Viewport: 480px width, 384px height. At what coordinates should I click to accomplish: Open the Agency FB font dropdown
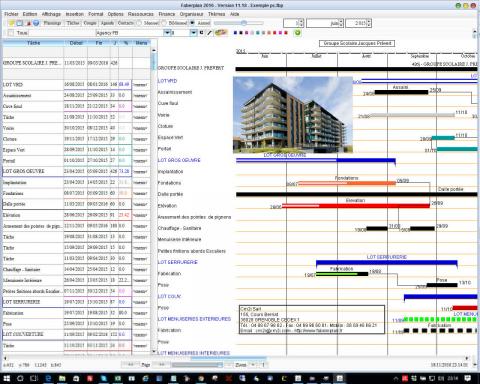coord(167,33)
